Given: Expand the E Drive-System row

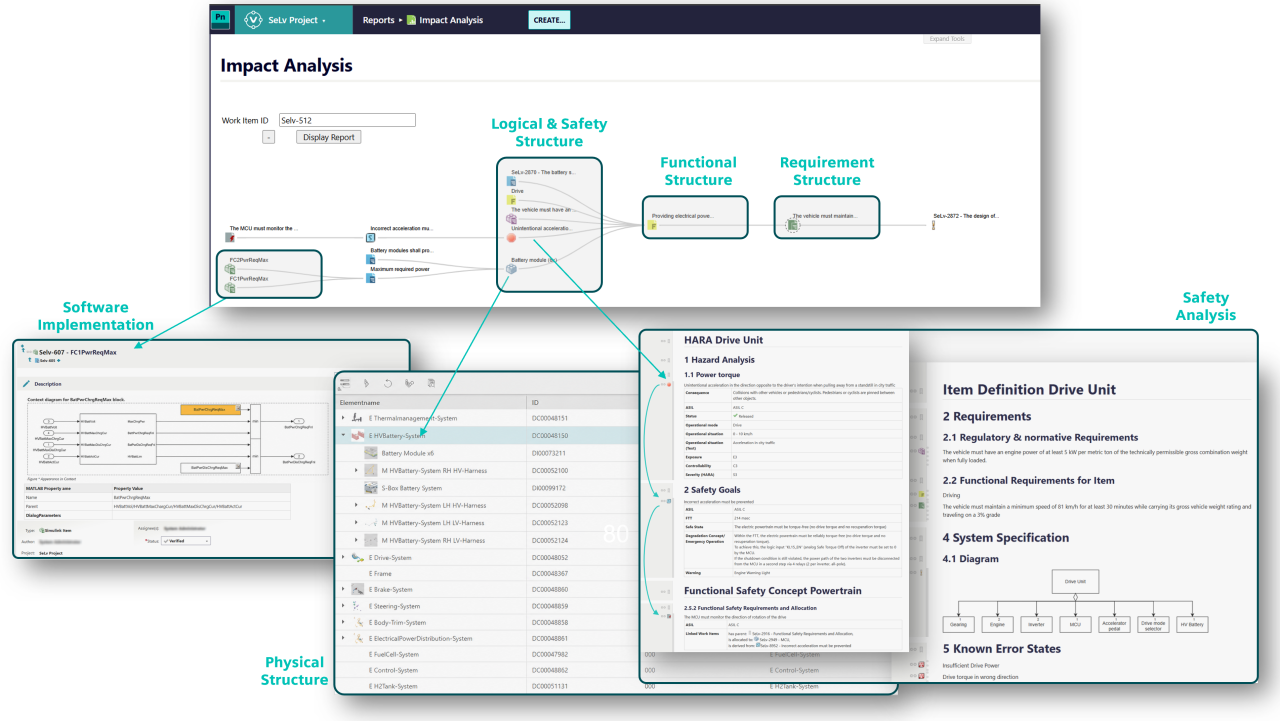Looking at the screenshot, I should tap(344, 557).
